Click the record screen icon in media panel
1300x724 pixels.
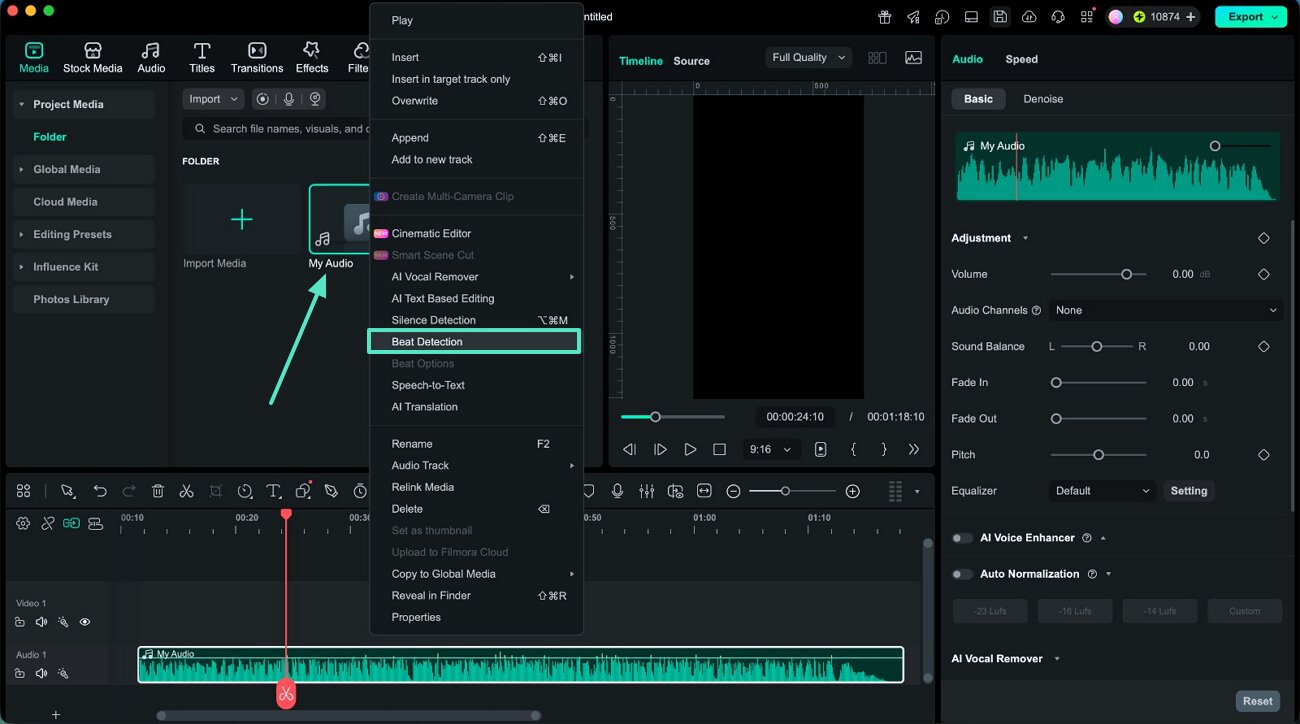pos(262,99)
